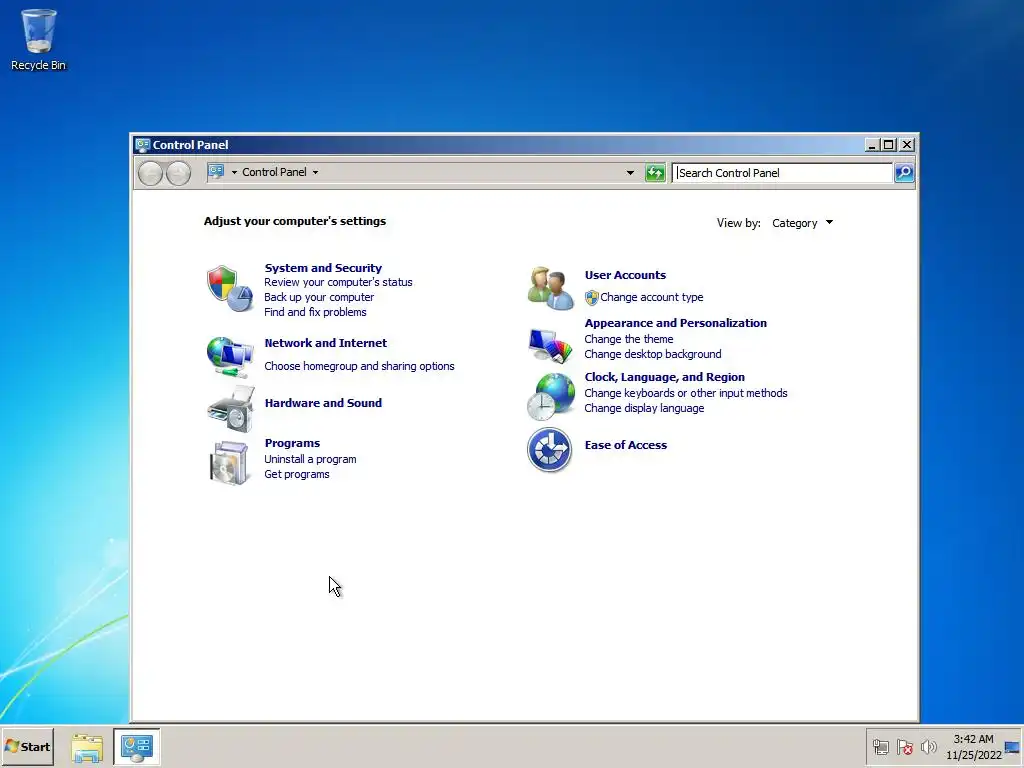This screenshot has height=768, width=1024.
Task: Maximize the Control Panel window
Action: [889, 145]
